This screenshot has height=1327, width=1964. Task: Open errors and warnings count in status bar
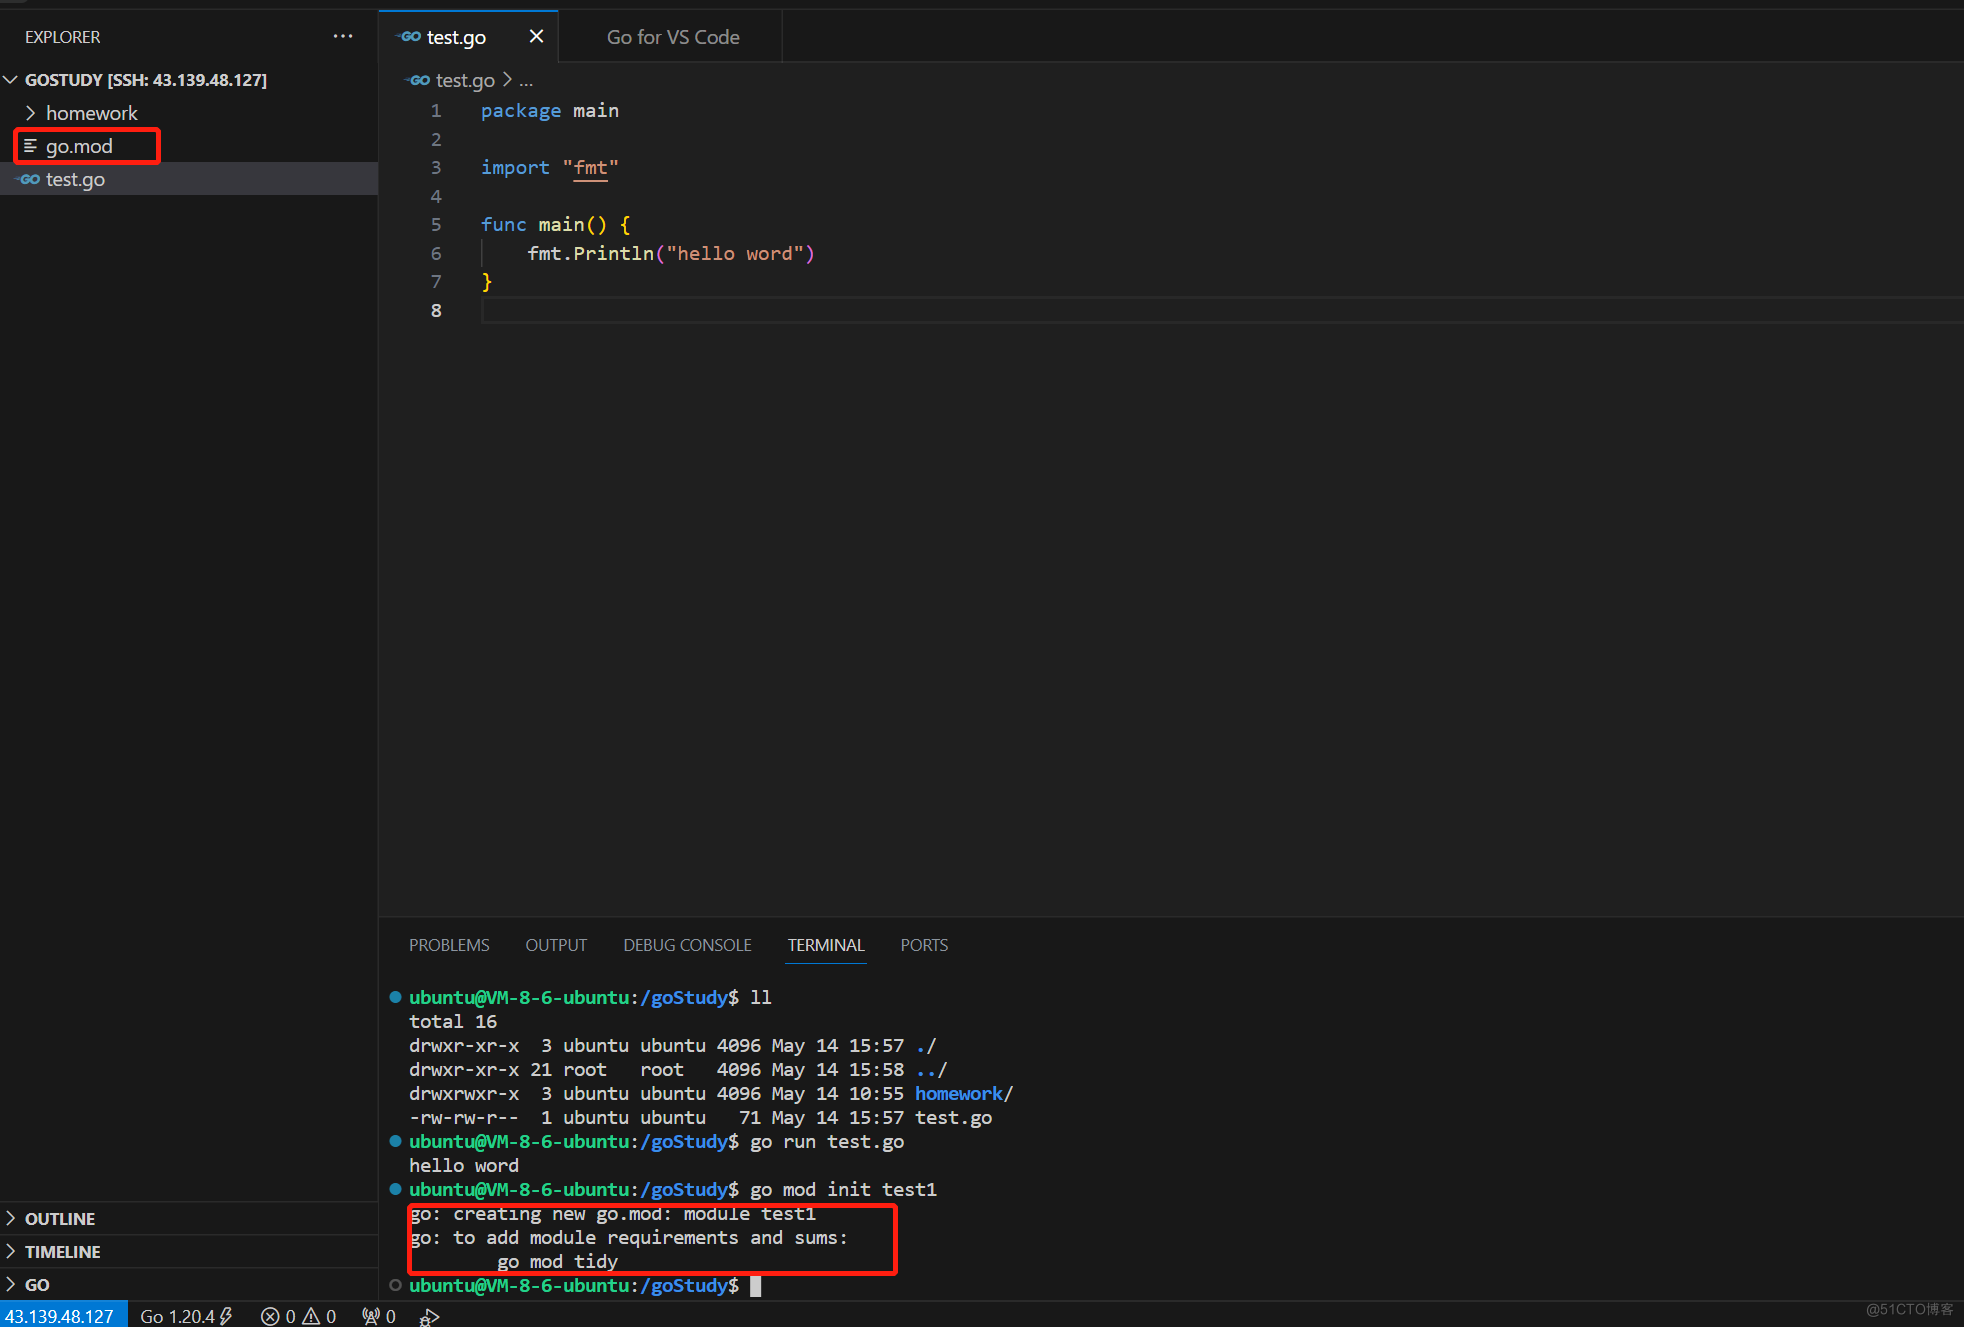click(298, 1315)
